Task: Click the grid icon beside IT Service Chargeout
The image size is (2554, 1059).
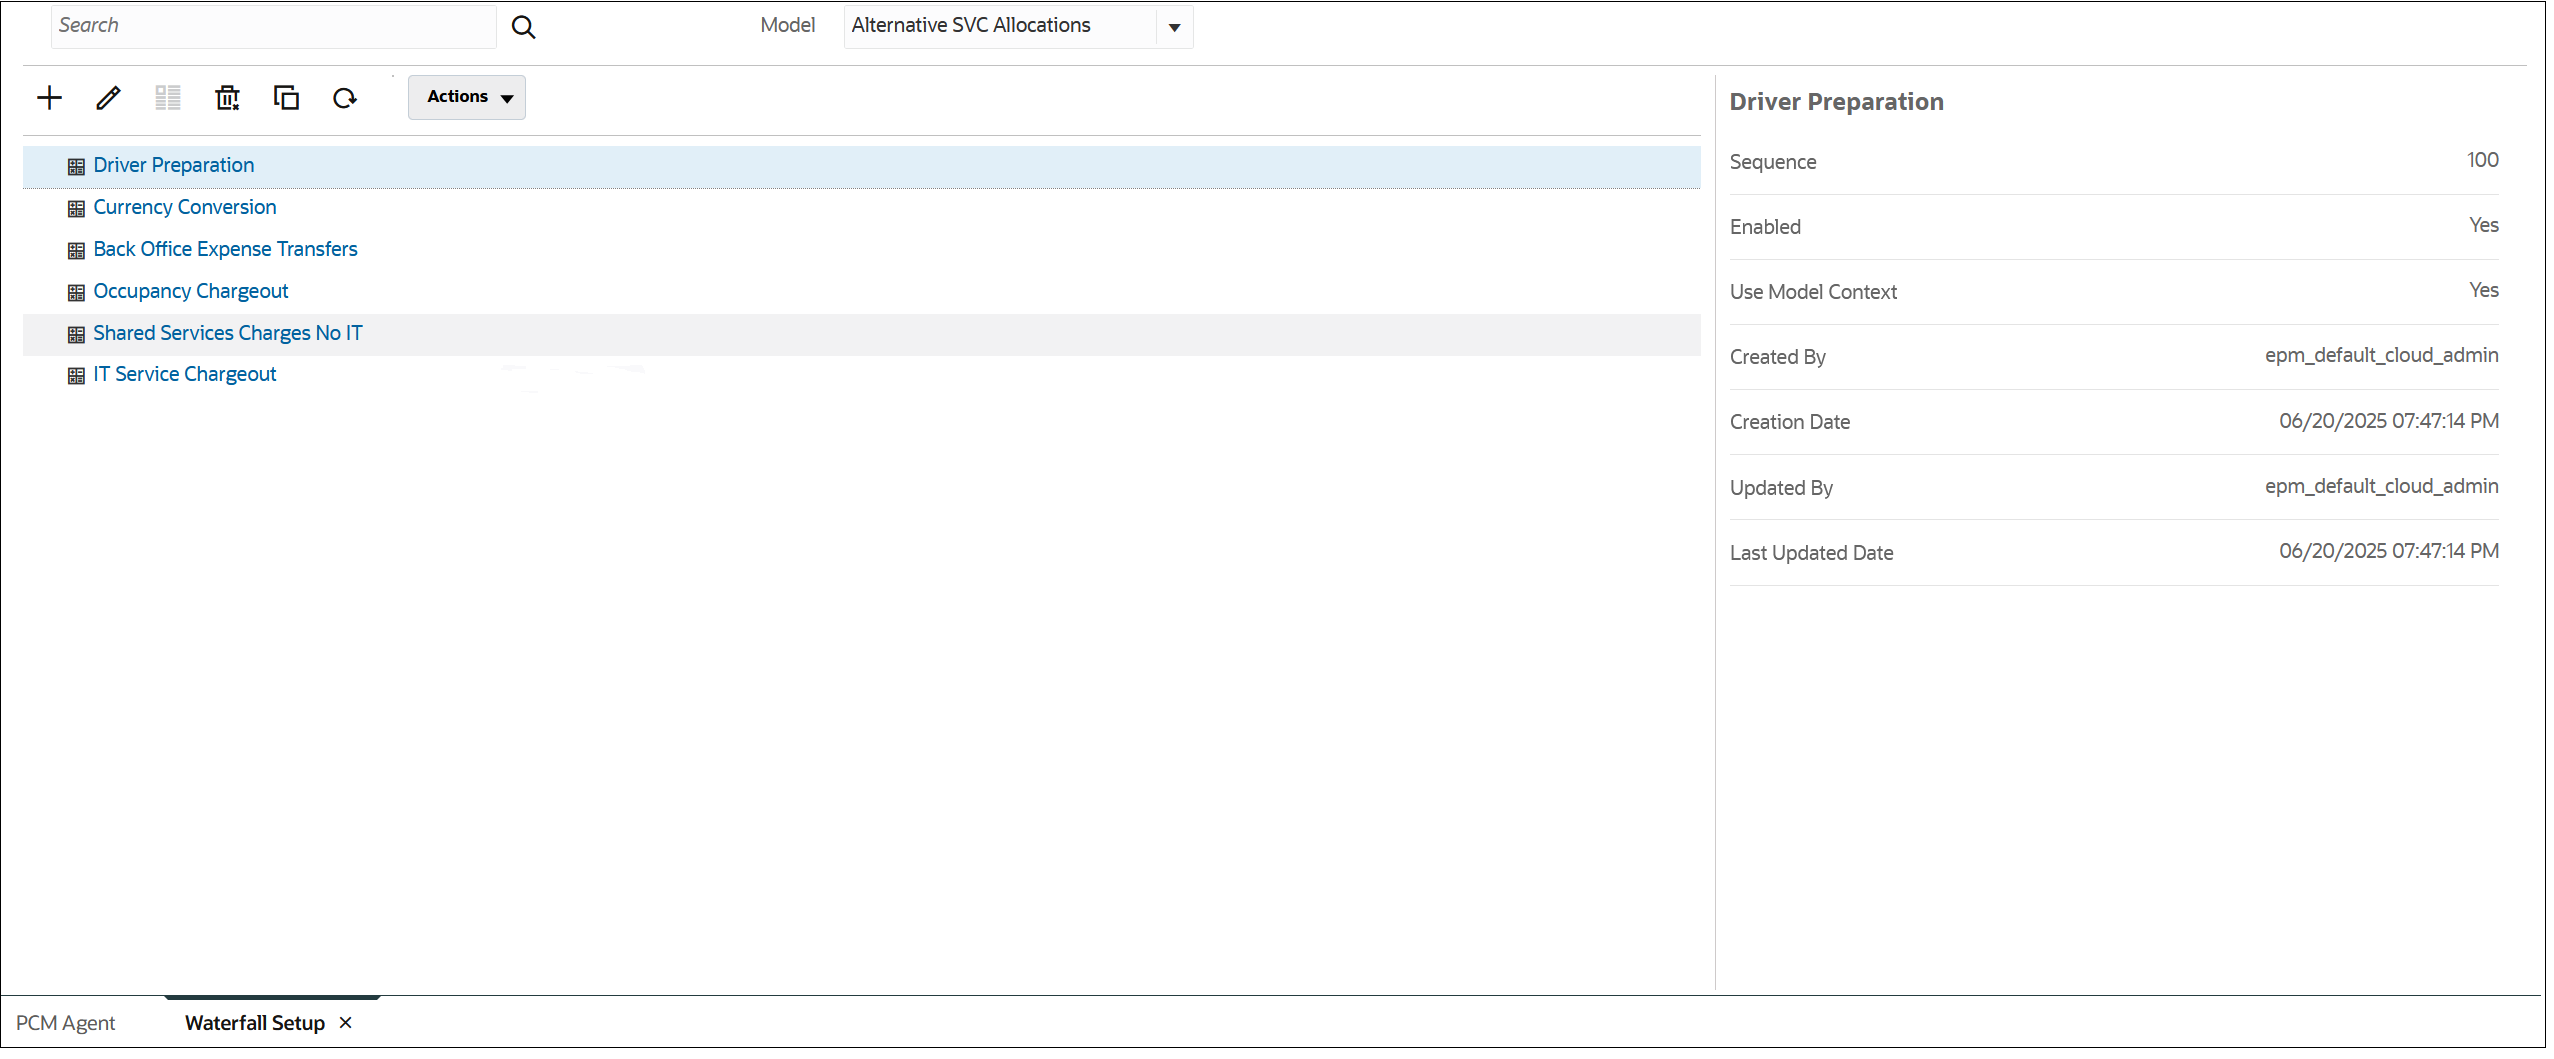Action: (76, 376)
